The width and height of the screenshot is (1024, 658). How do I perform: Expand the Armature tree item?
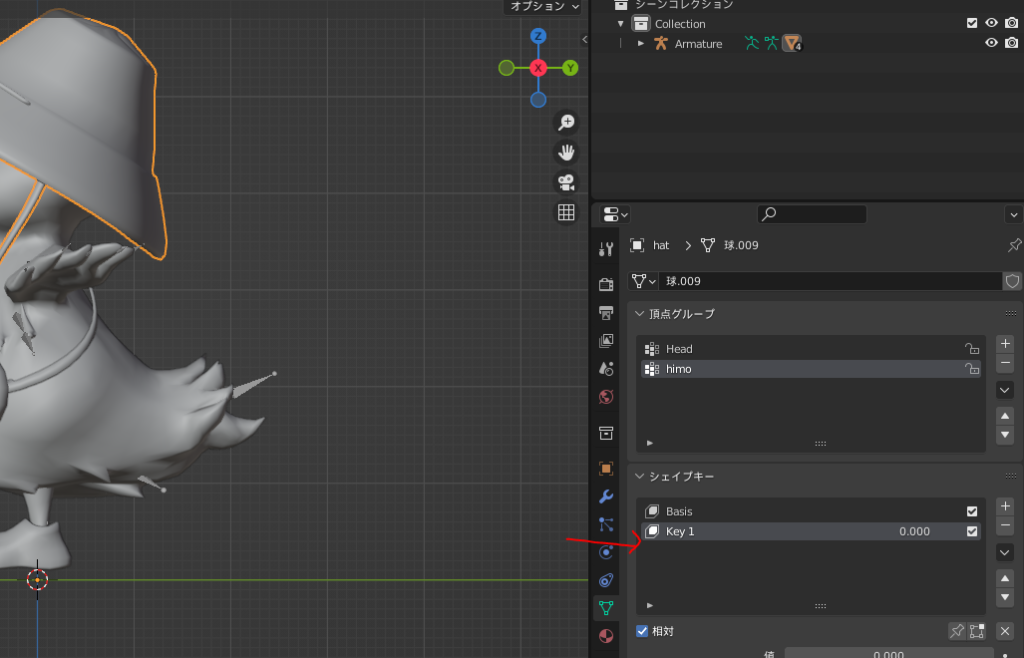(x=641, y=43)
